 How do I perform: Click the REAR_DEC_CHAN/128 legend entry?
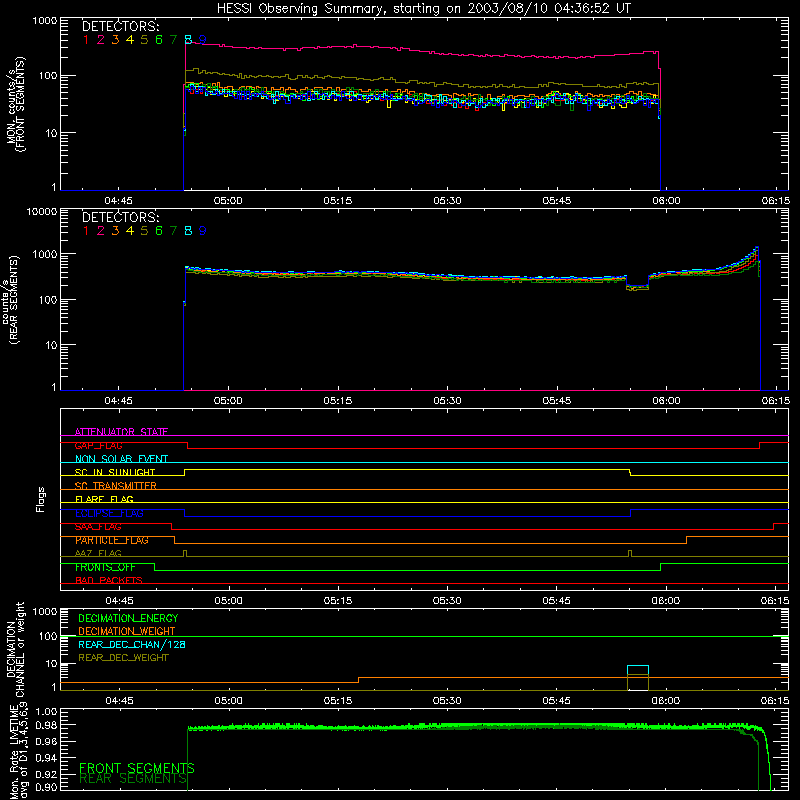point(132,644)
